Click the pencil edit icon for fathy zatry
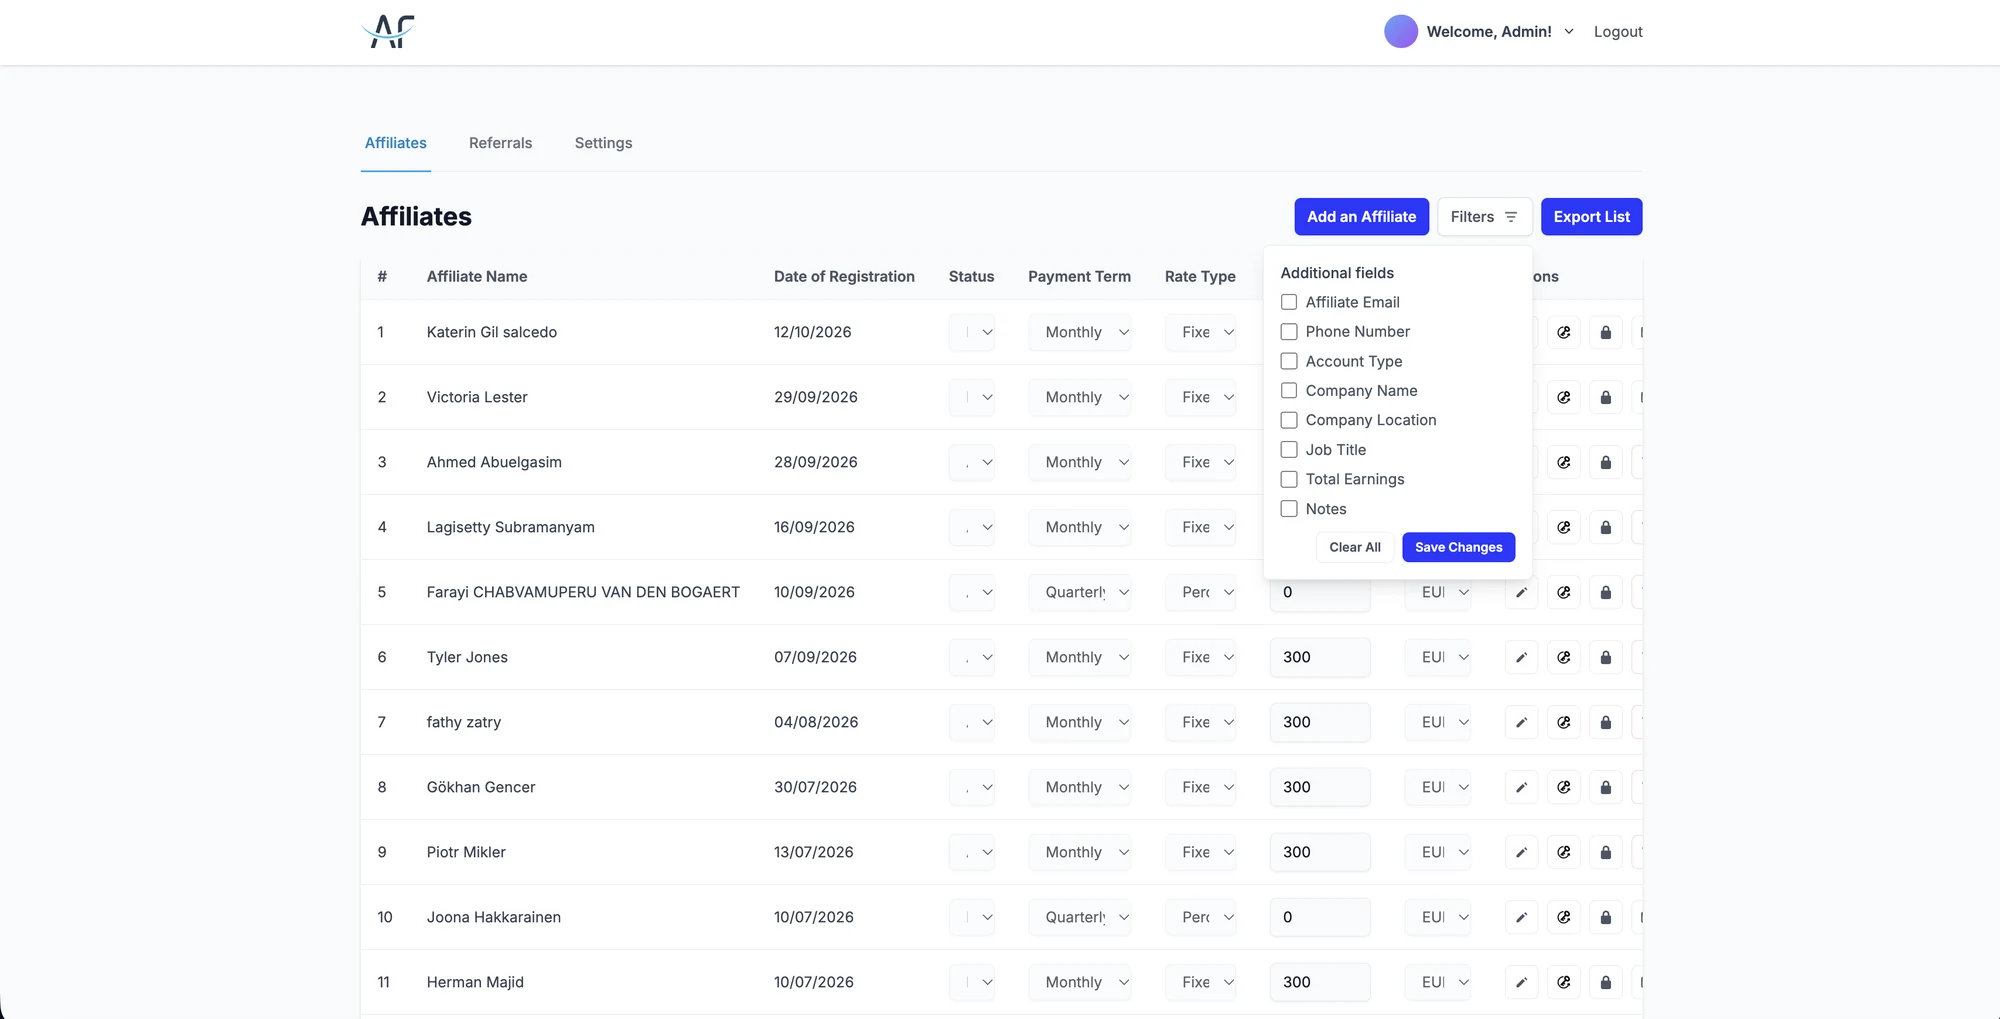Viewport: 2000px width, 1019px height. 1521,722
